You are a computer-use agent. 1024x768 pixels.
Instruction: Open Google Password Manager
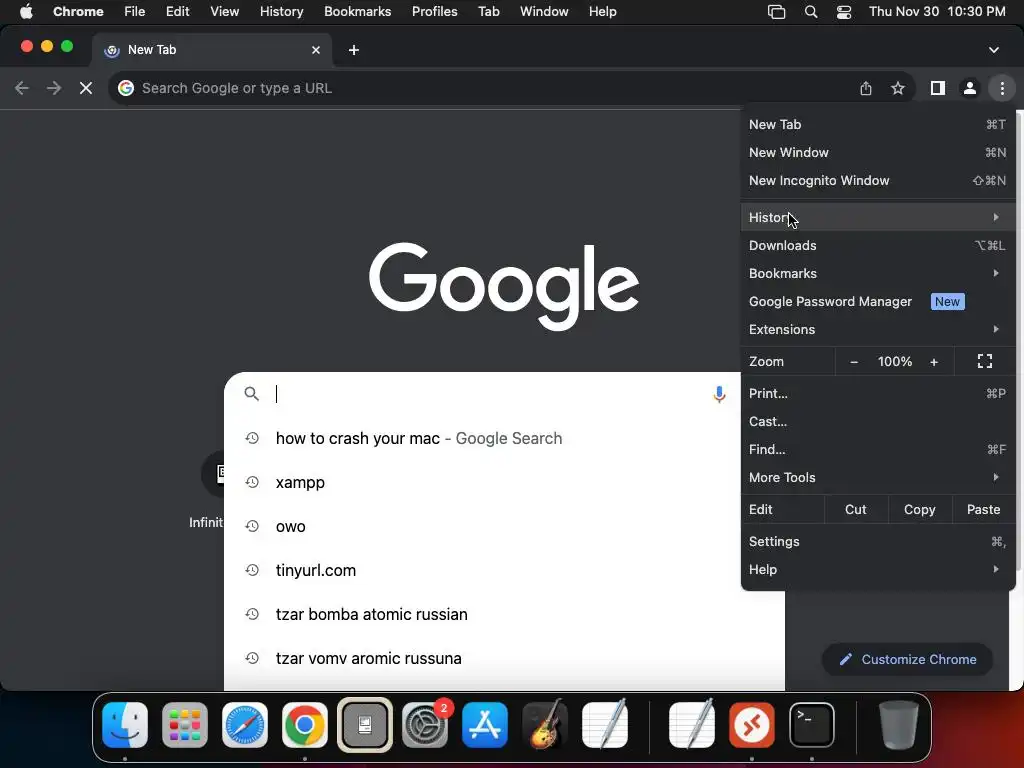[x=878, y=301]
